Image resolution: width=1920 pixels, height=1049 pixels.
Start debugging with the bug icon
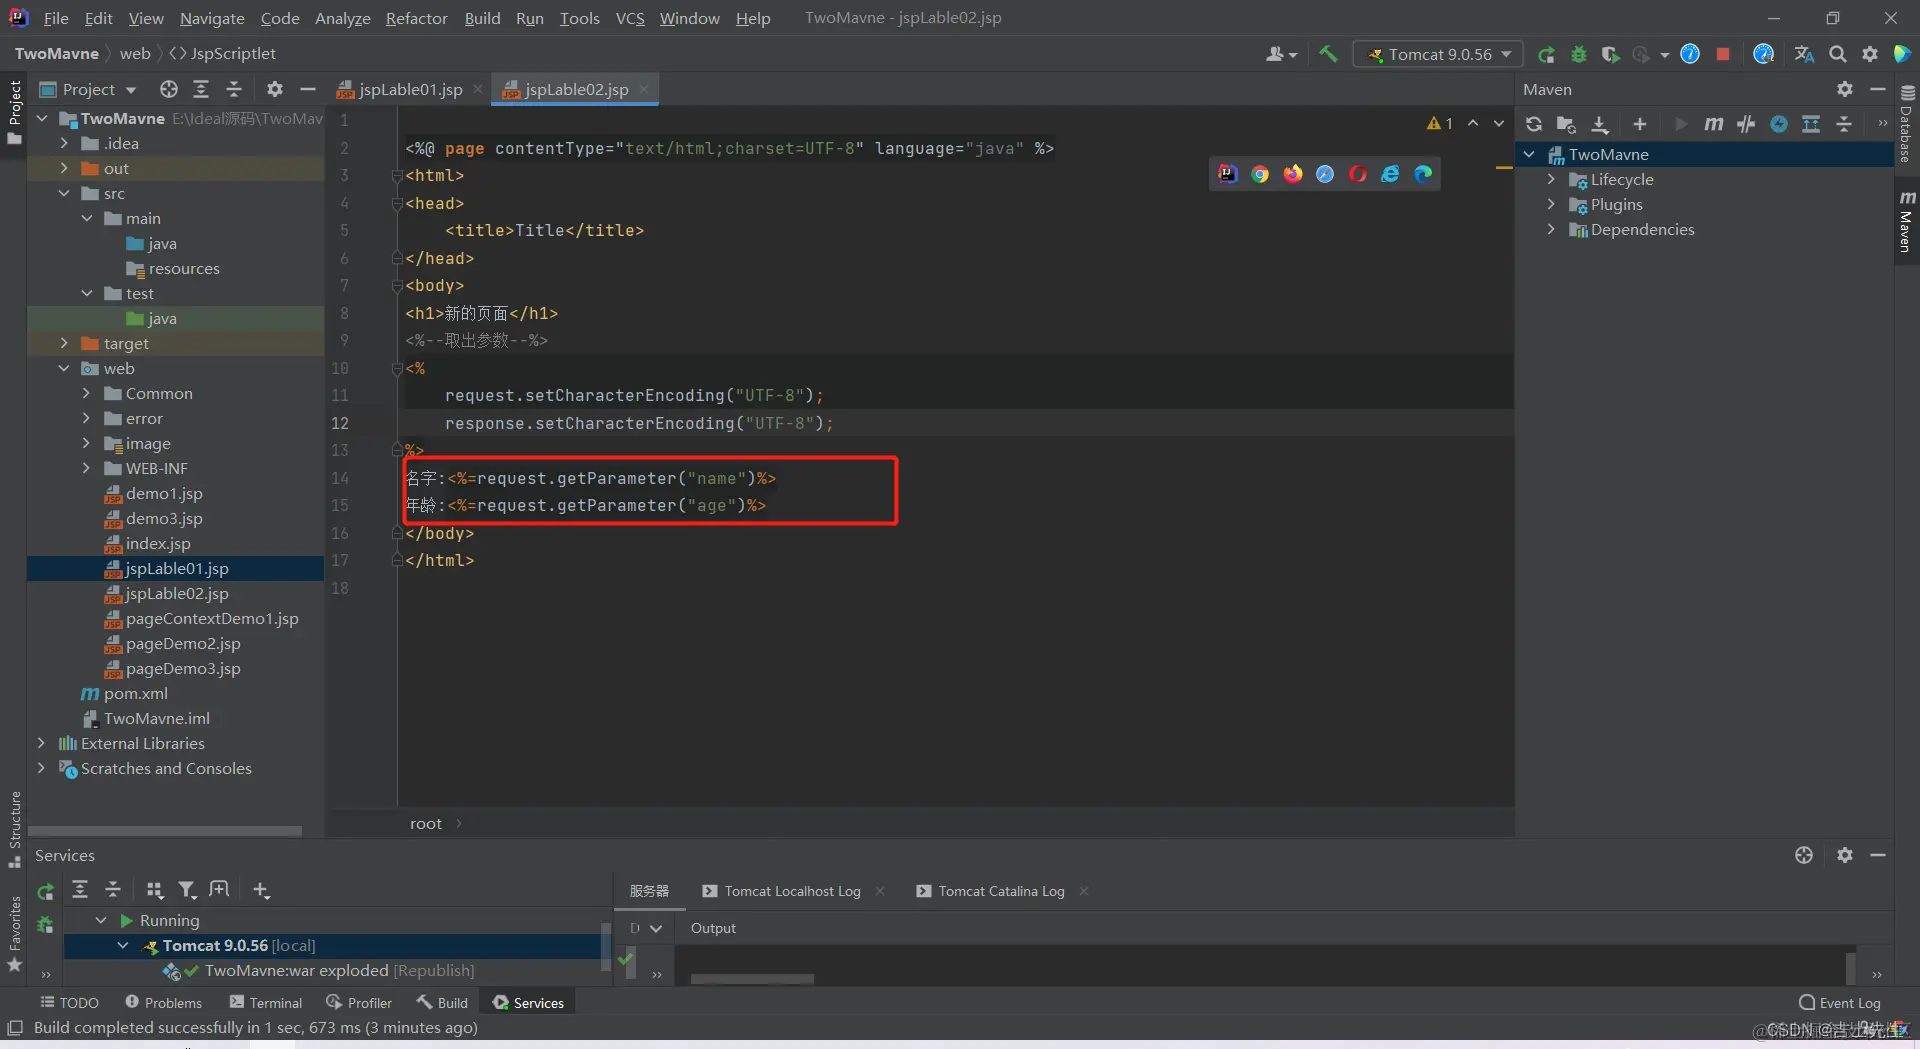(1579, 54)
